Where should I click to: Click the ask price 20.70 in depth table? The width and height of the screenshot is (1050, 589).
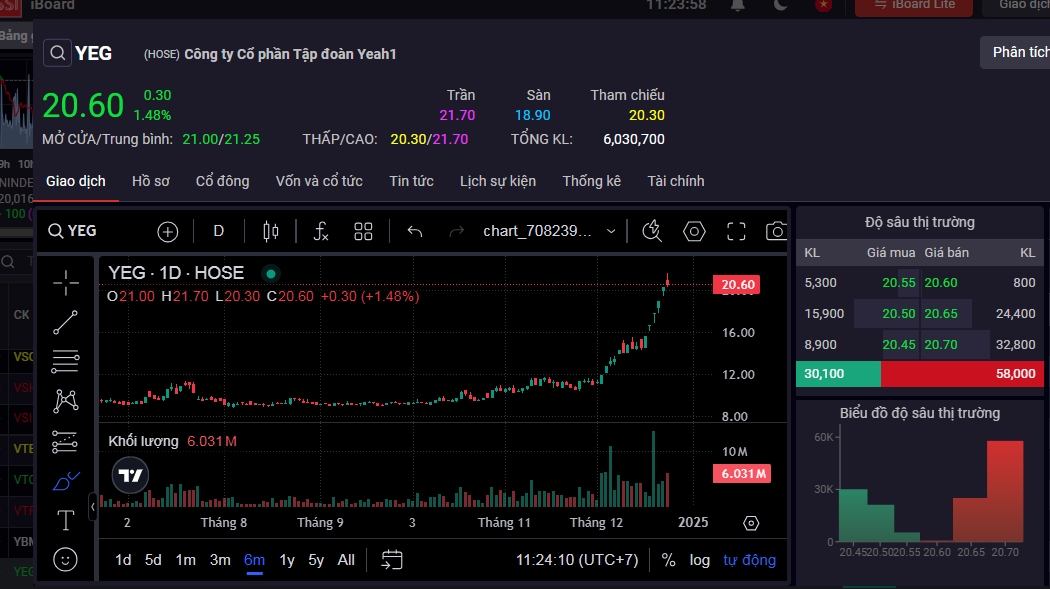click(941, 345)
